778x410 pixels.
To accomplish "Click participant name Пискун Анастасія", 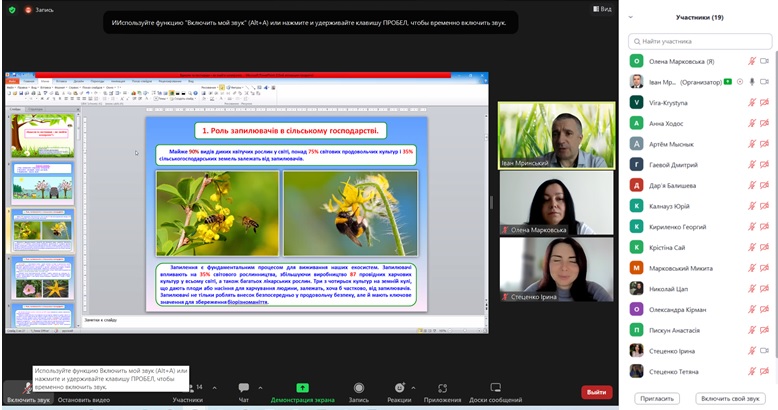I will pos(674,331).
